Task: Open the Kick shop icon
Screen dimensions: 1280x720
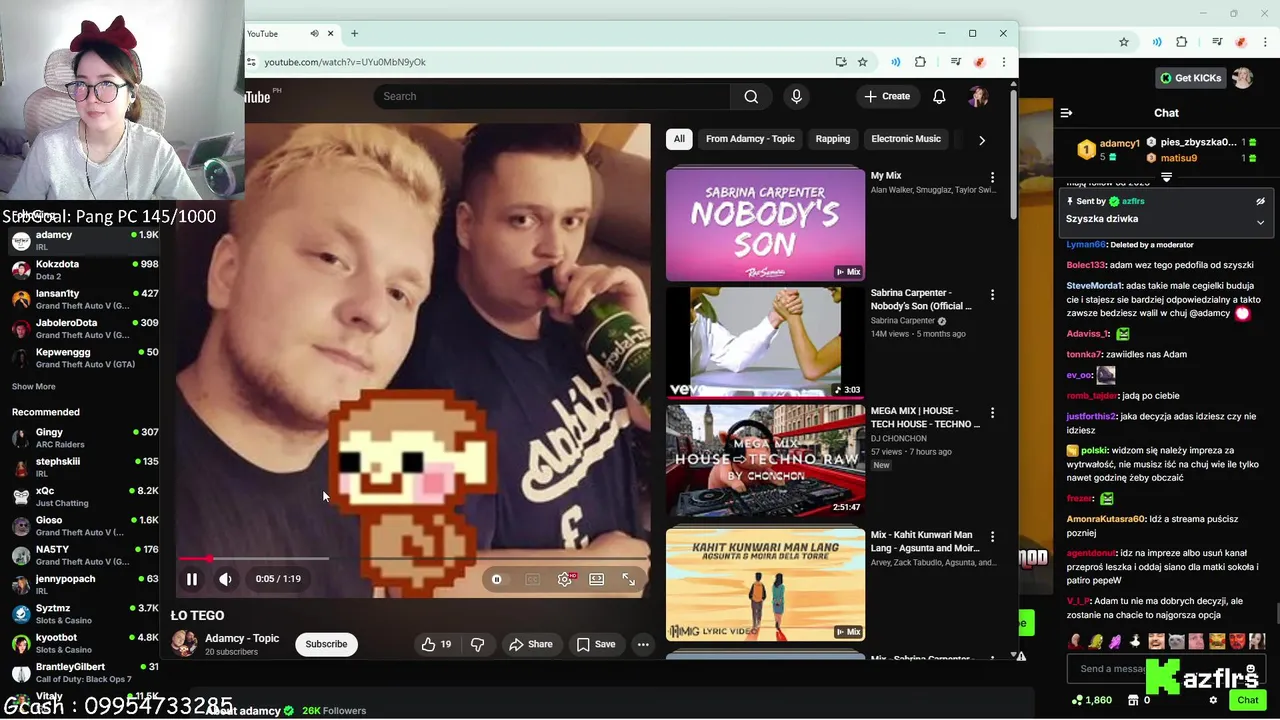Action: pos(1133,700)
